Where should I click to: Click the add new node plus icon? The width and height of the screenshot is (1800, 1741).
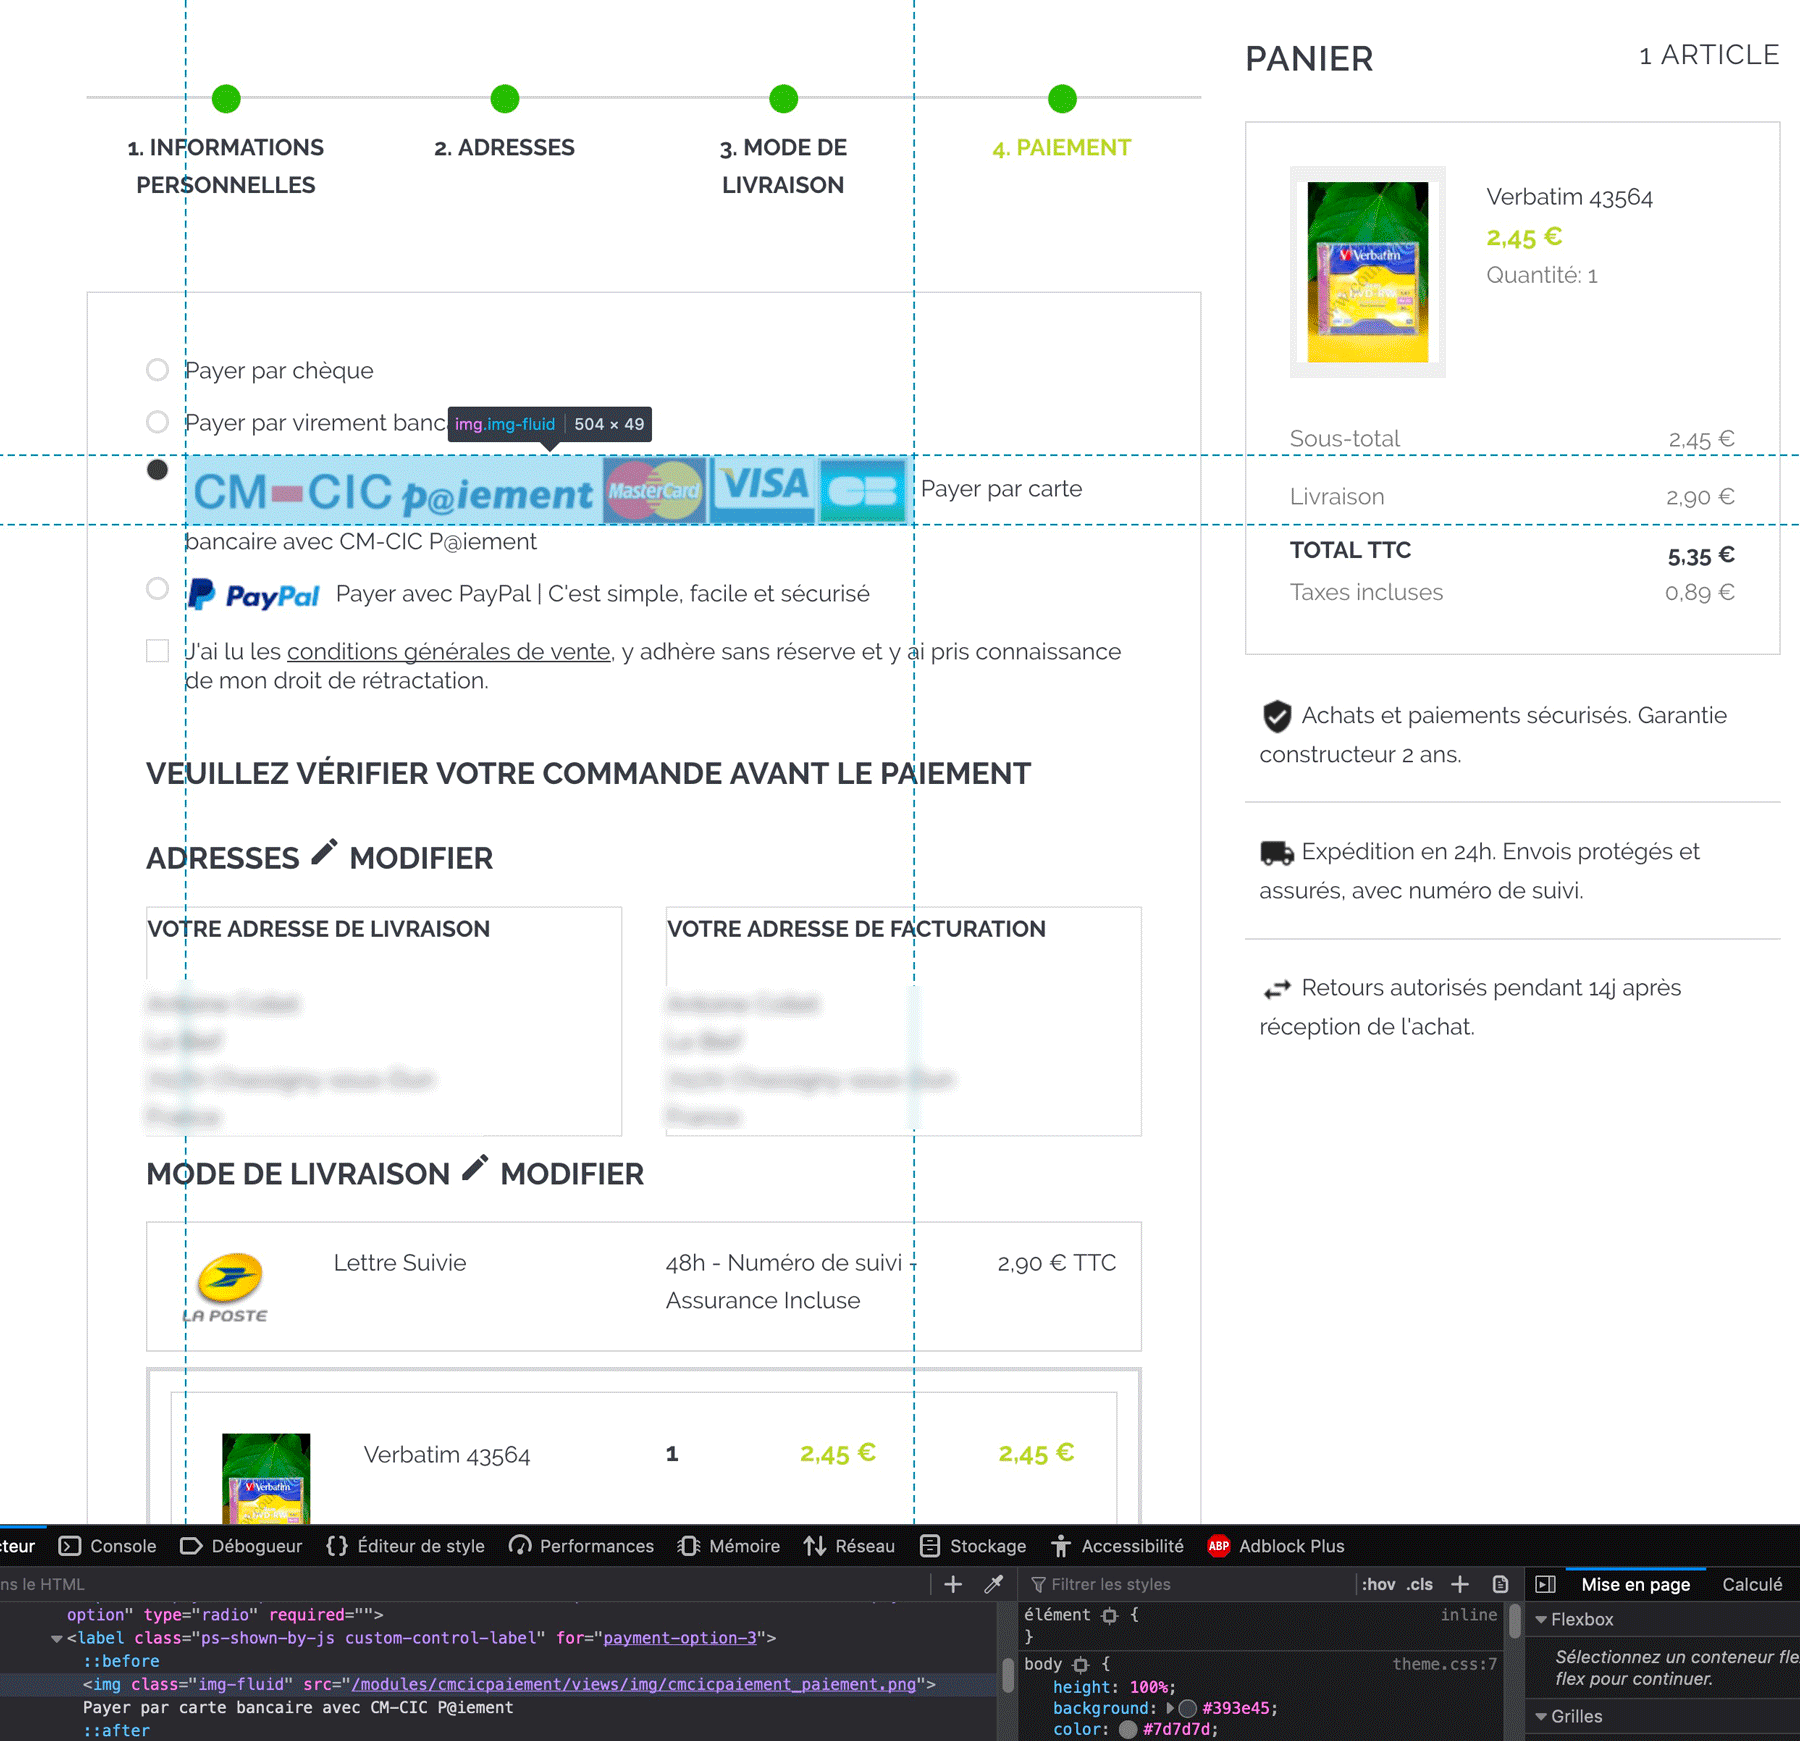953,1584
